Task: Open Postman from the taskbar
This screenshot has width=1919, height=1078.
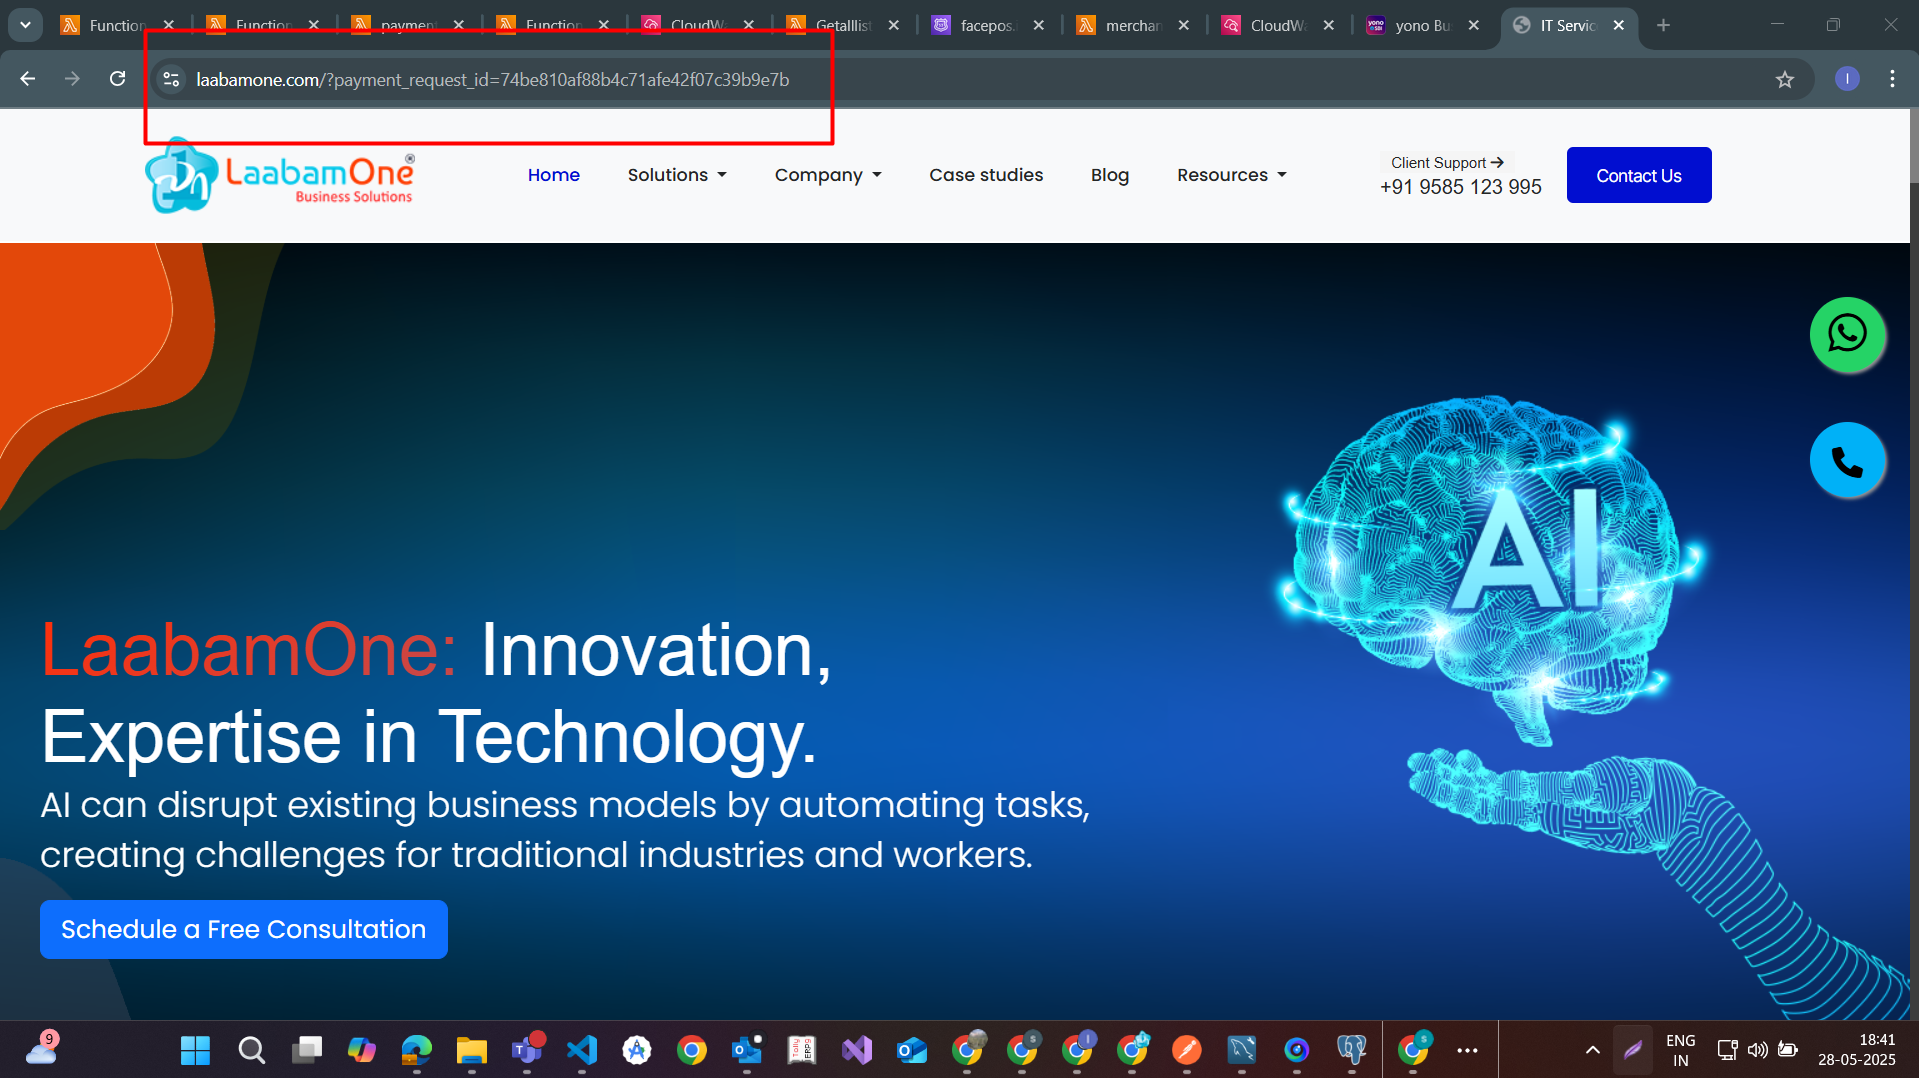Action: tap(1187, 1050)
